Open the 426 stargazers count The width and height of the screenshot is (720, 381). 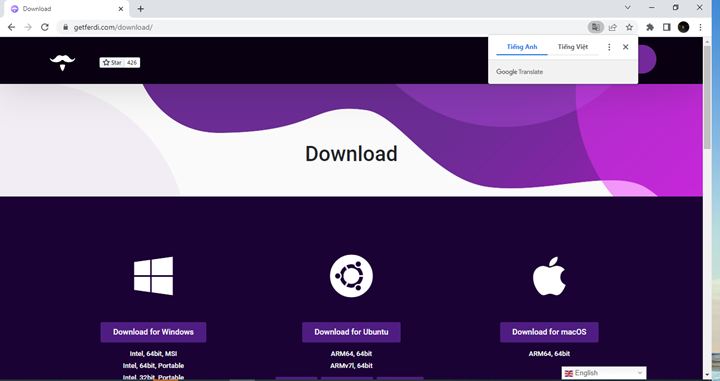132,62
